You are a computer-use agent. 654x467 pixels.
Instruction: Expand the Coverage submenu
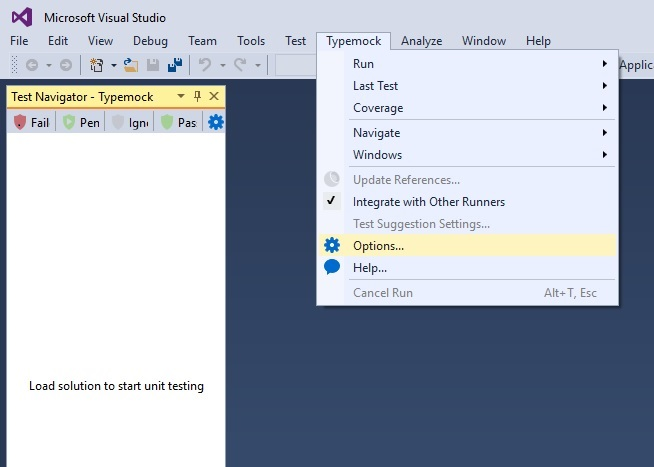(378, 108)
